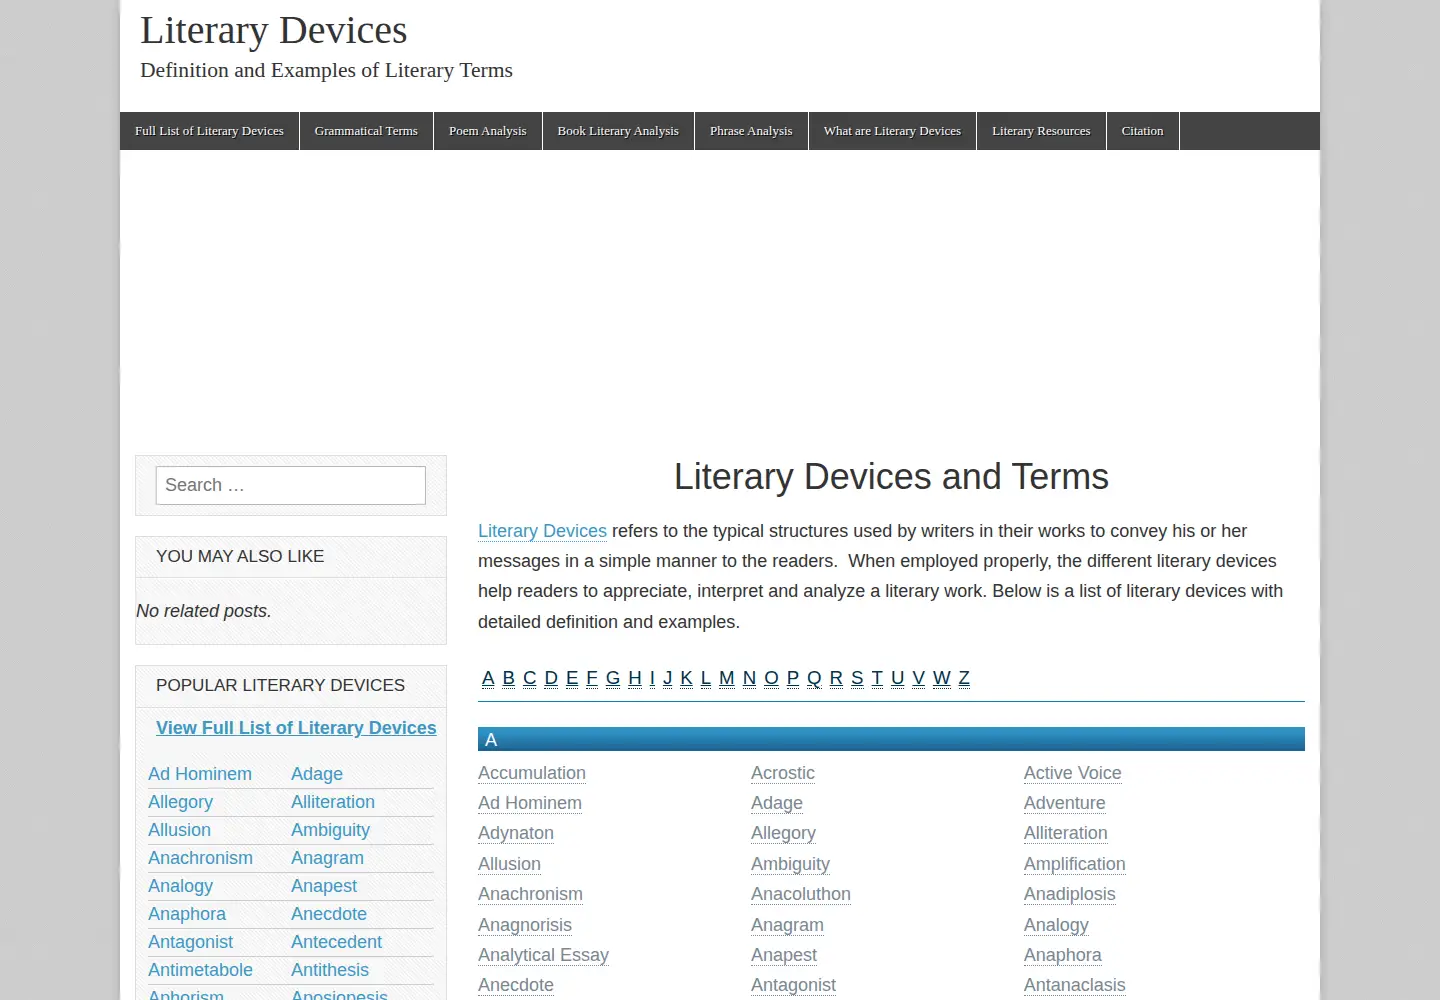Open the Poem Analysis menu item
This screenshot has width=1440, height=1000.
click(488, 131)
